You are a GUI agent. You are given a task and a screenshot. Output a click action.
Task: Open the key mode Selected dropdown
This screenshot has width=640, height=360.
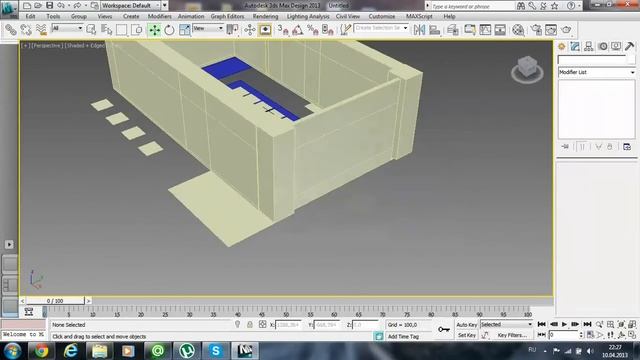[507, 324]
